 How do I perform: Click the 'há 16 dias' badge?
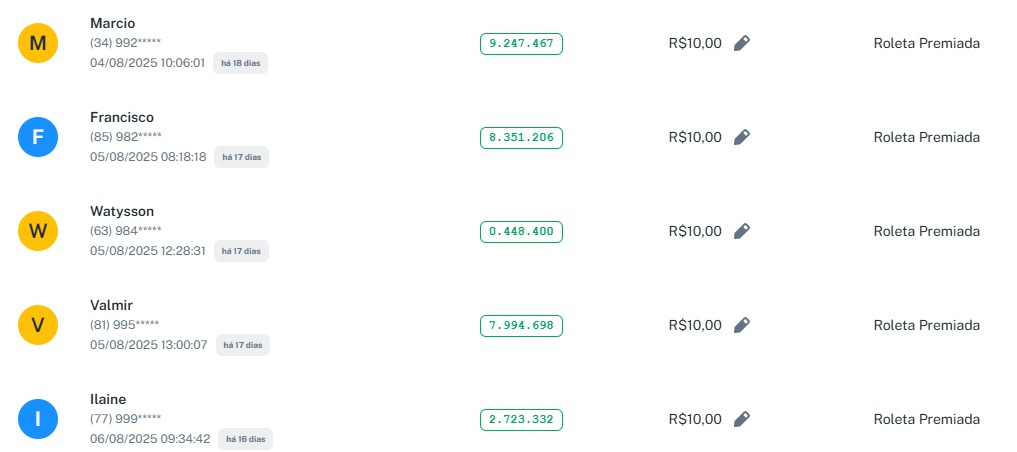pyautogui.click(x=245, y=439)
